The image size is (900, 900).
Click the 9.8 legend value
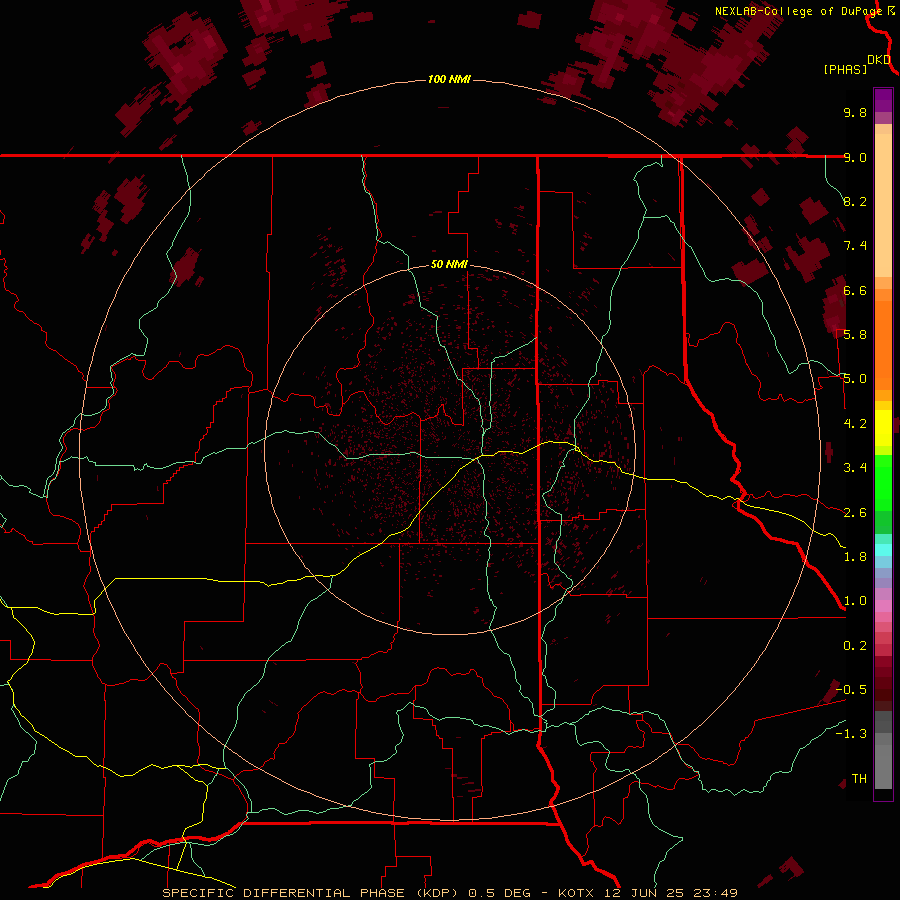(x=855, y=112)
